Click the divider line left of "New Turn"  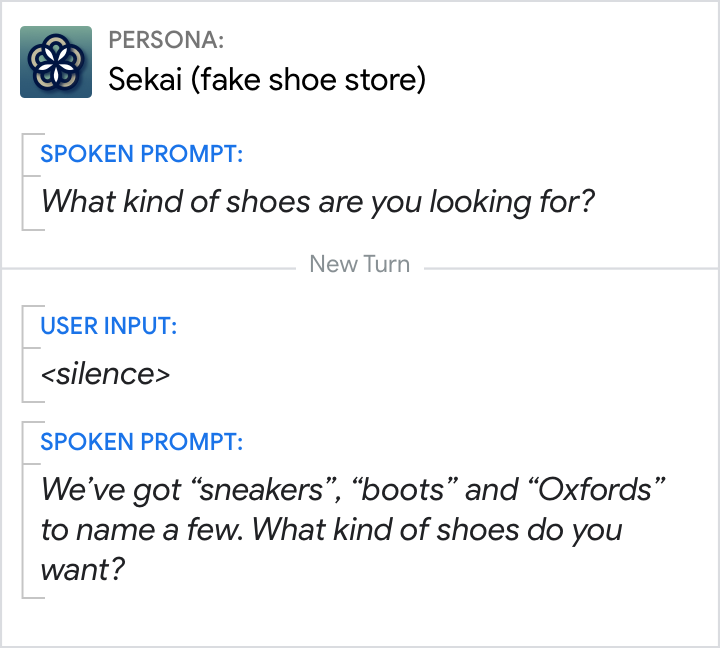(148, 267)
